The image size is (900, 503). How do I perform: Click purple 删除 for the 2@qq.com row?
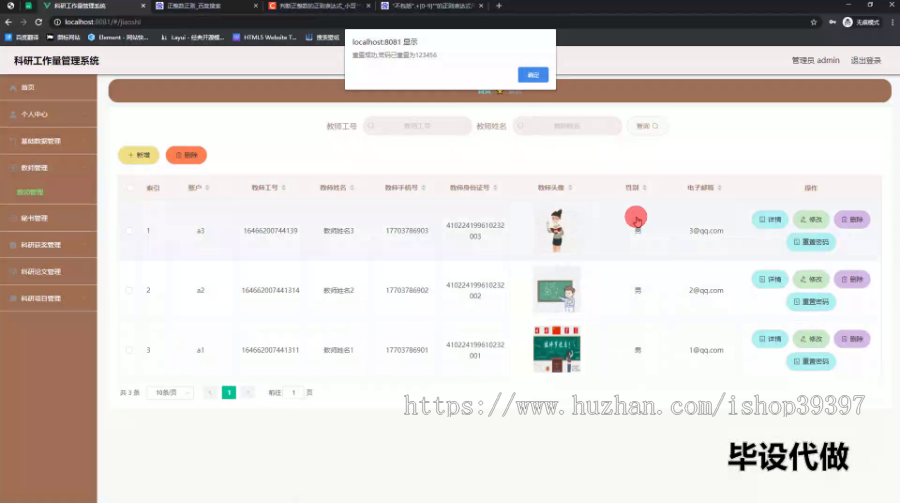click(x=852, y=279)
